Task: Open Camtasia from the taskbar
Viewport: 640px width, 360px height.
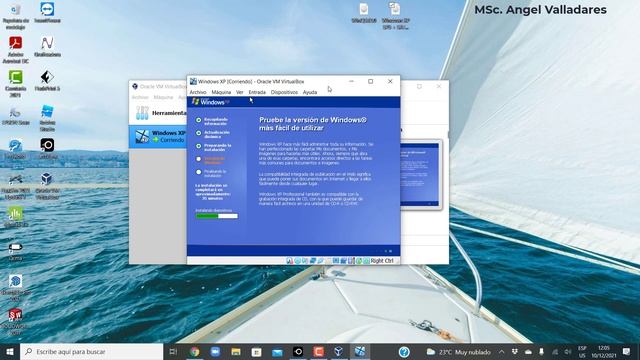Action: pos(318,351)
